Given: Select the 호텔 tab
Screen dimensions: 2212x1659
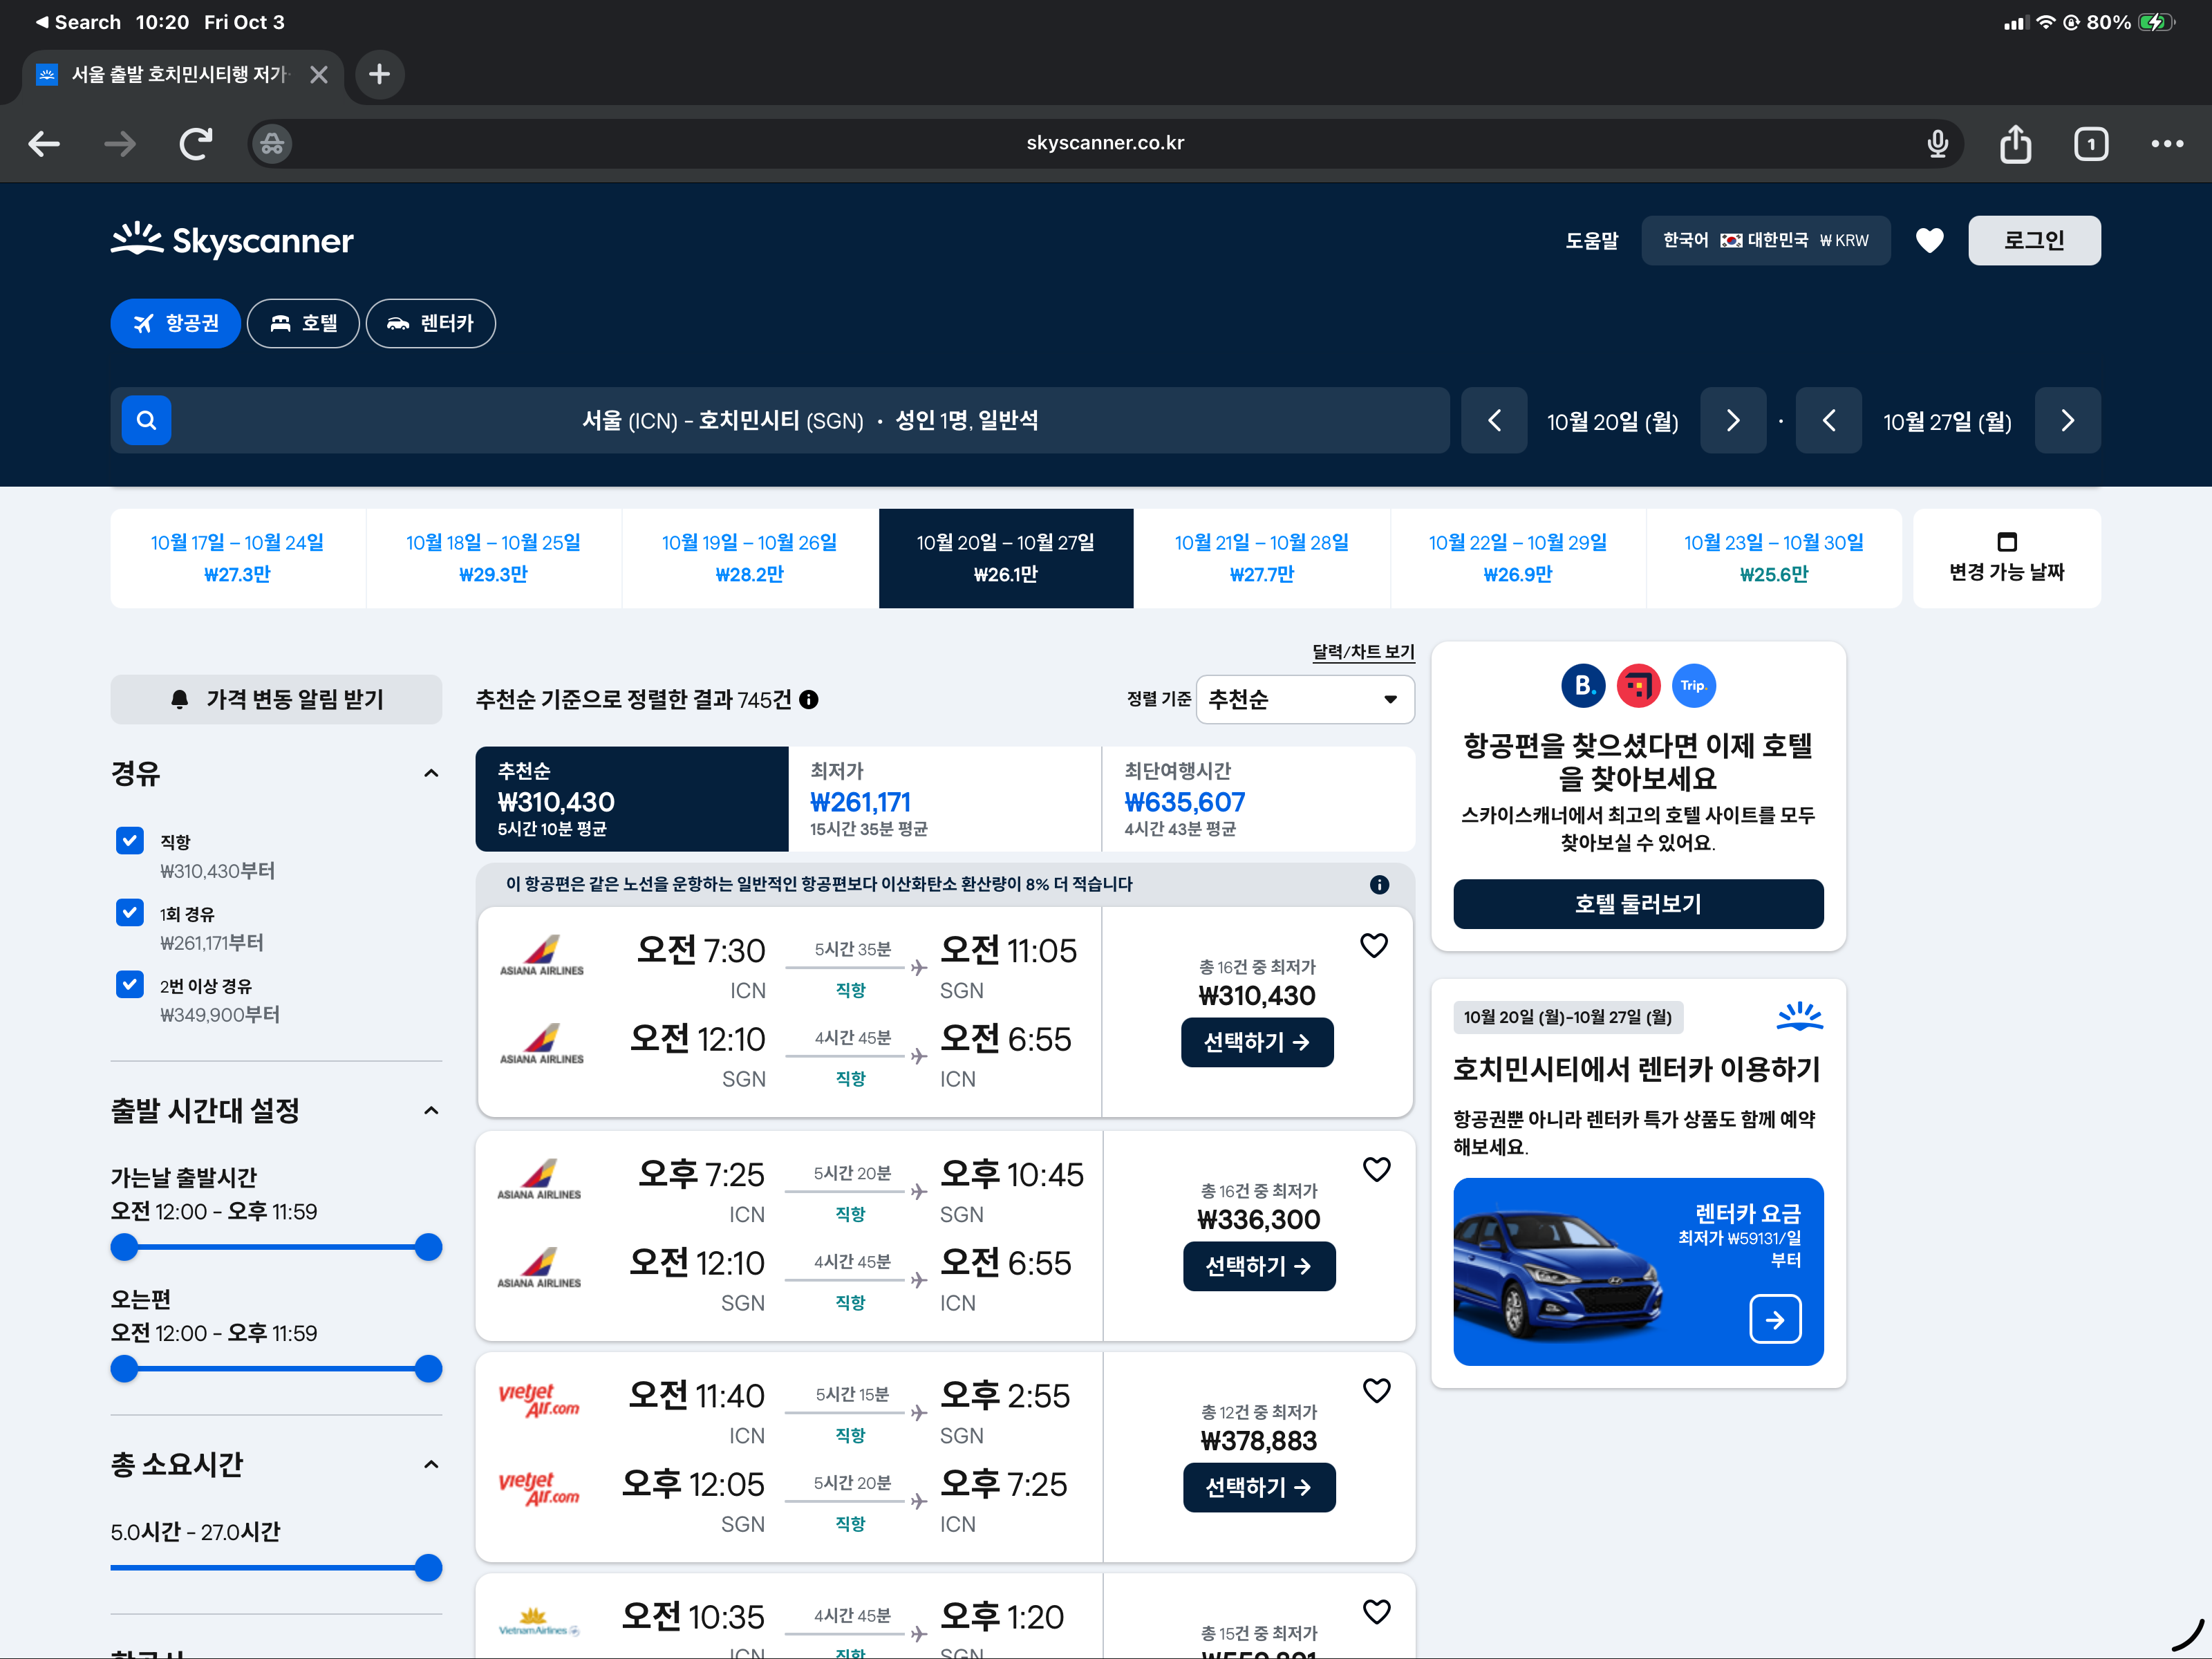Looking at the screenshot, I should pyautogui.click(x=303, y=323).
